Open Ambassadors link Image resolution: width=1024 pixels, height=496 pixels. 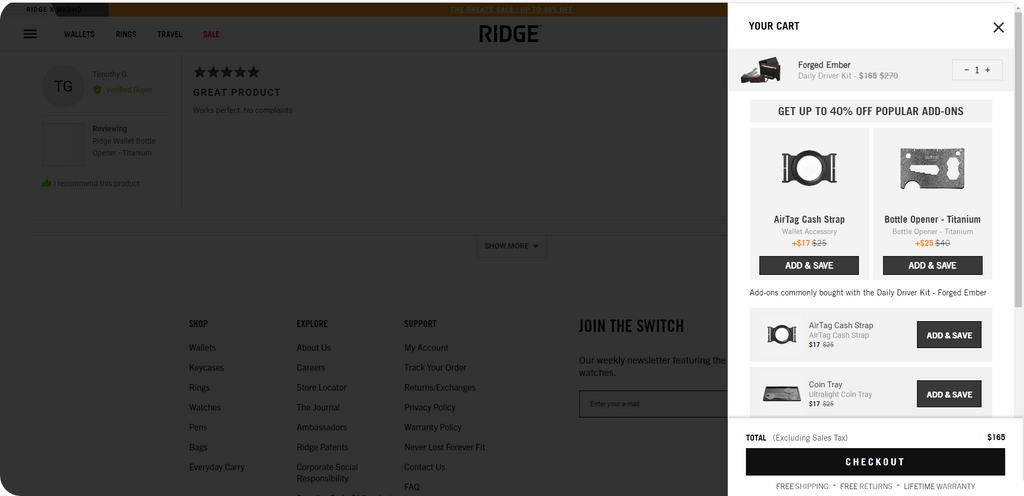321,427
